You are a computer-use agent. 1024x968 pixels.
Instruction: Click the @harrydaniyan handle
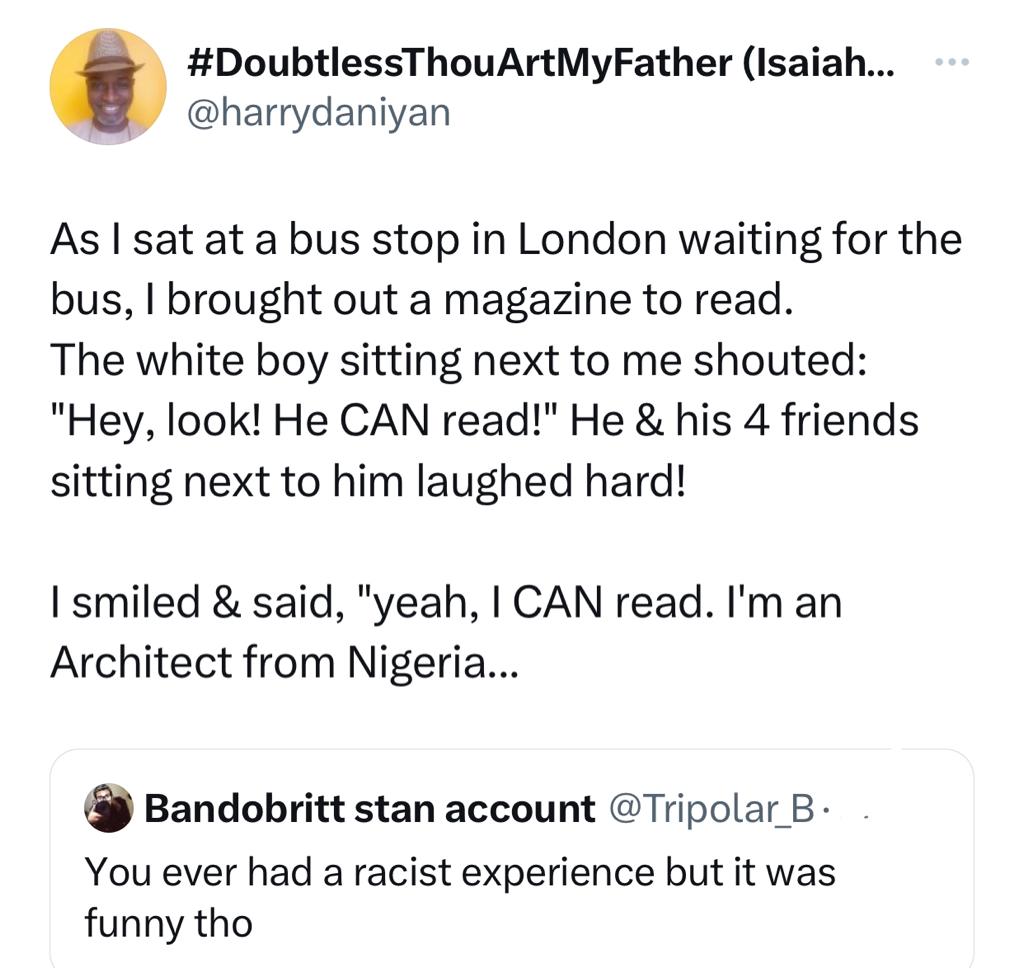(x=319, y=112)
